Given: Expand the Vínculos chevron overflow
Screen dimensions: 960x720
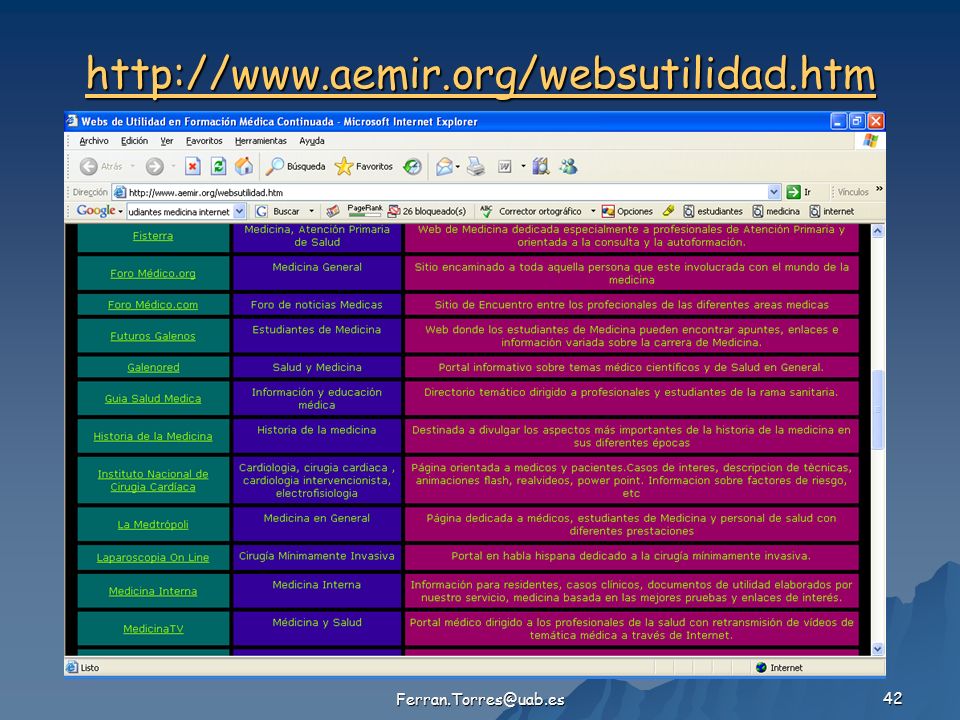Looking at the screenshot, I should click(879, 189).
